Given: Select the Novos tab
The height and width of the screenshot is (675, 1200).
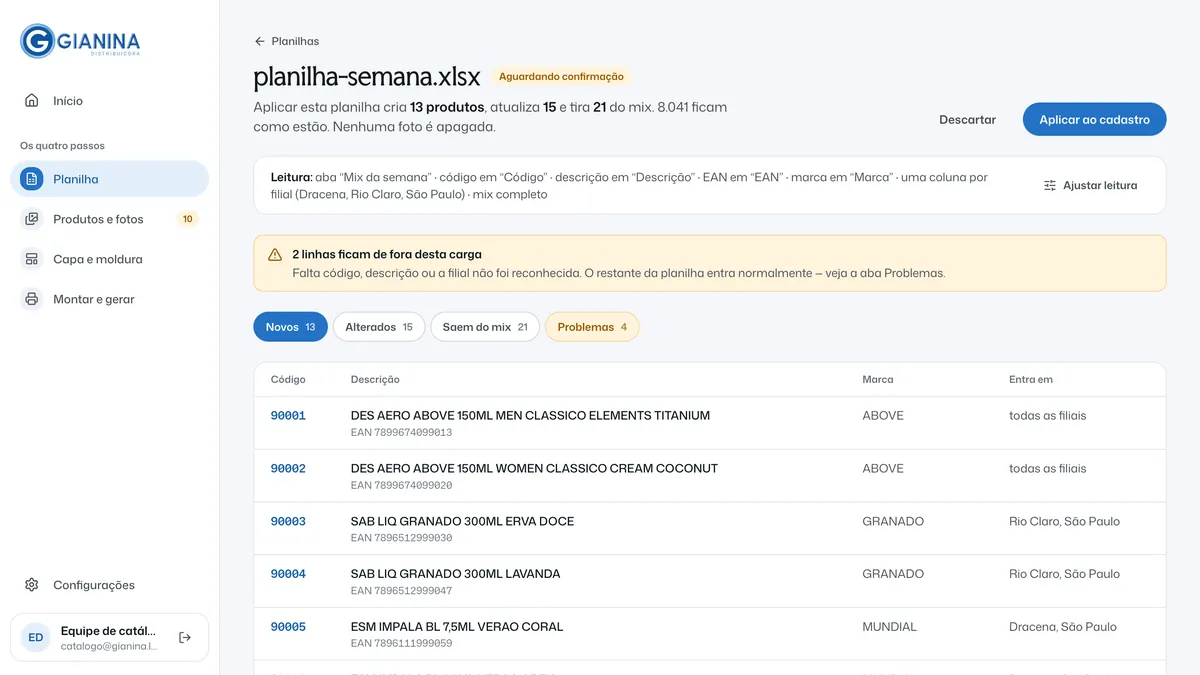Looking at the screenshot, I should point(290,327).
